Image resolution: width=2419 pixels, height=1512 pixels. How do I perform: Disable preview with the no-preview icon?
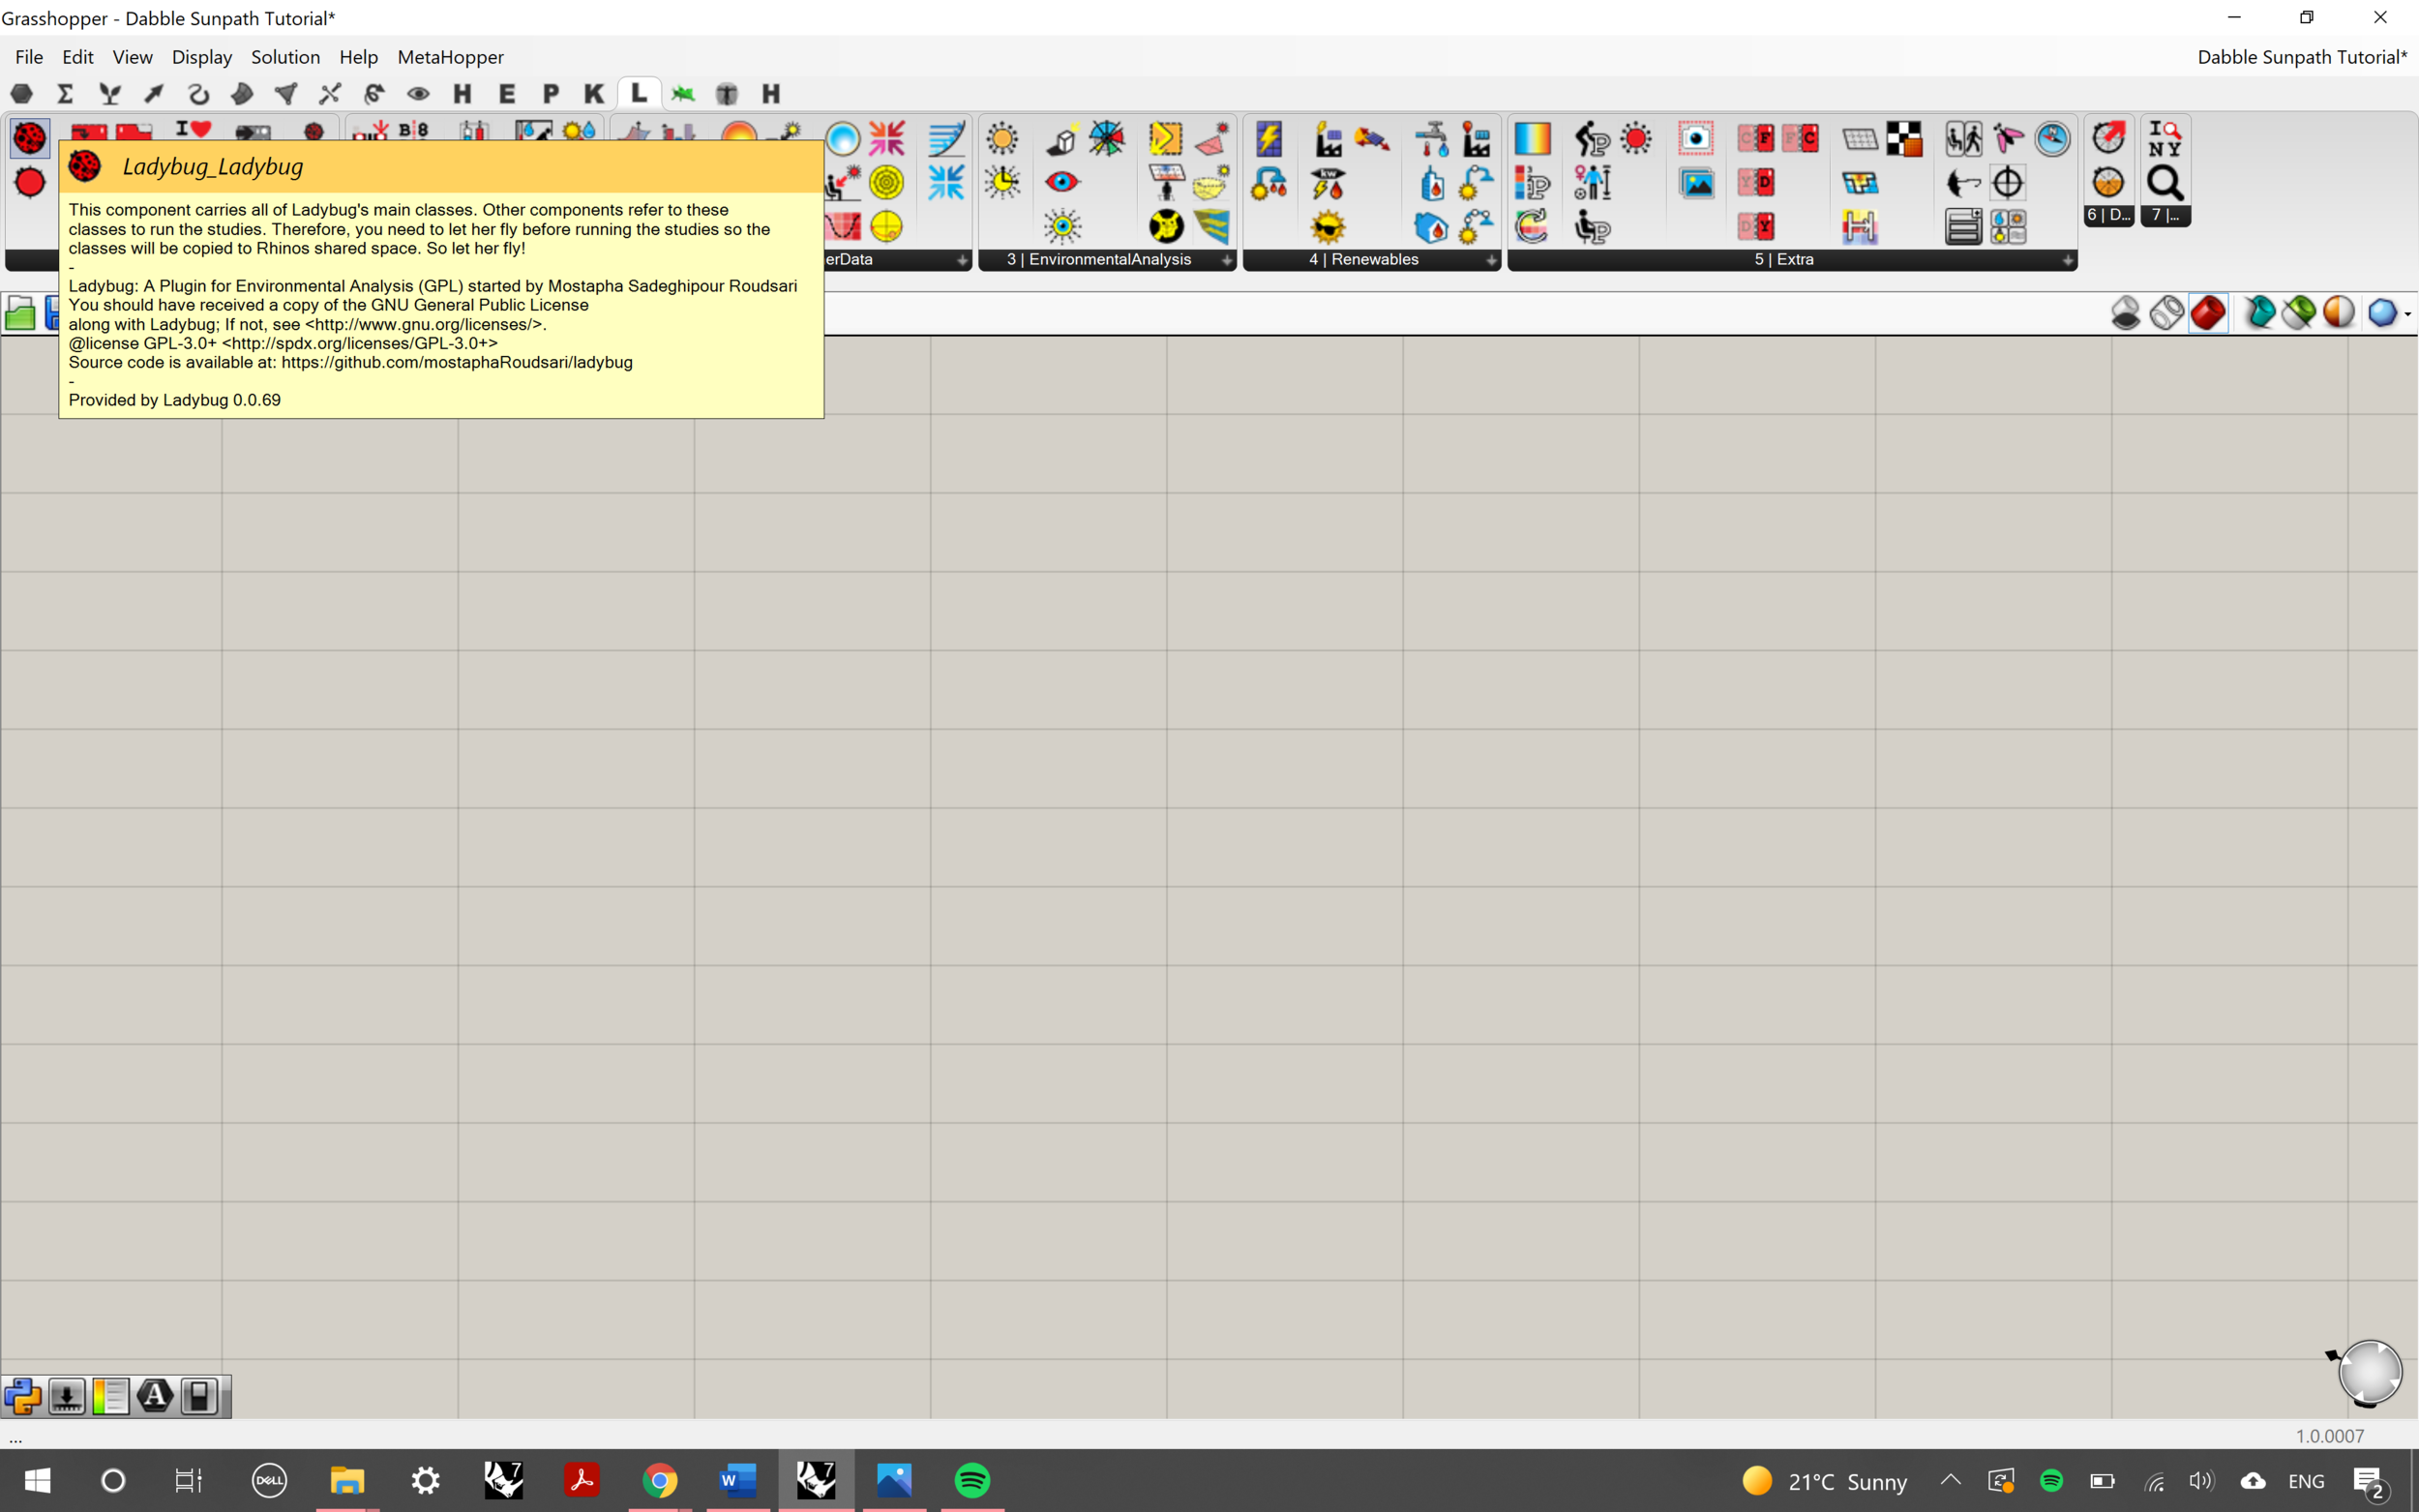coord(2126,313)
